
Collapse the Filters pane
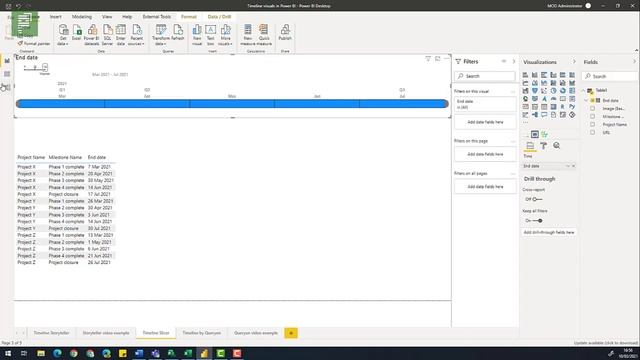pyautogui.click(x=514, y=62)
